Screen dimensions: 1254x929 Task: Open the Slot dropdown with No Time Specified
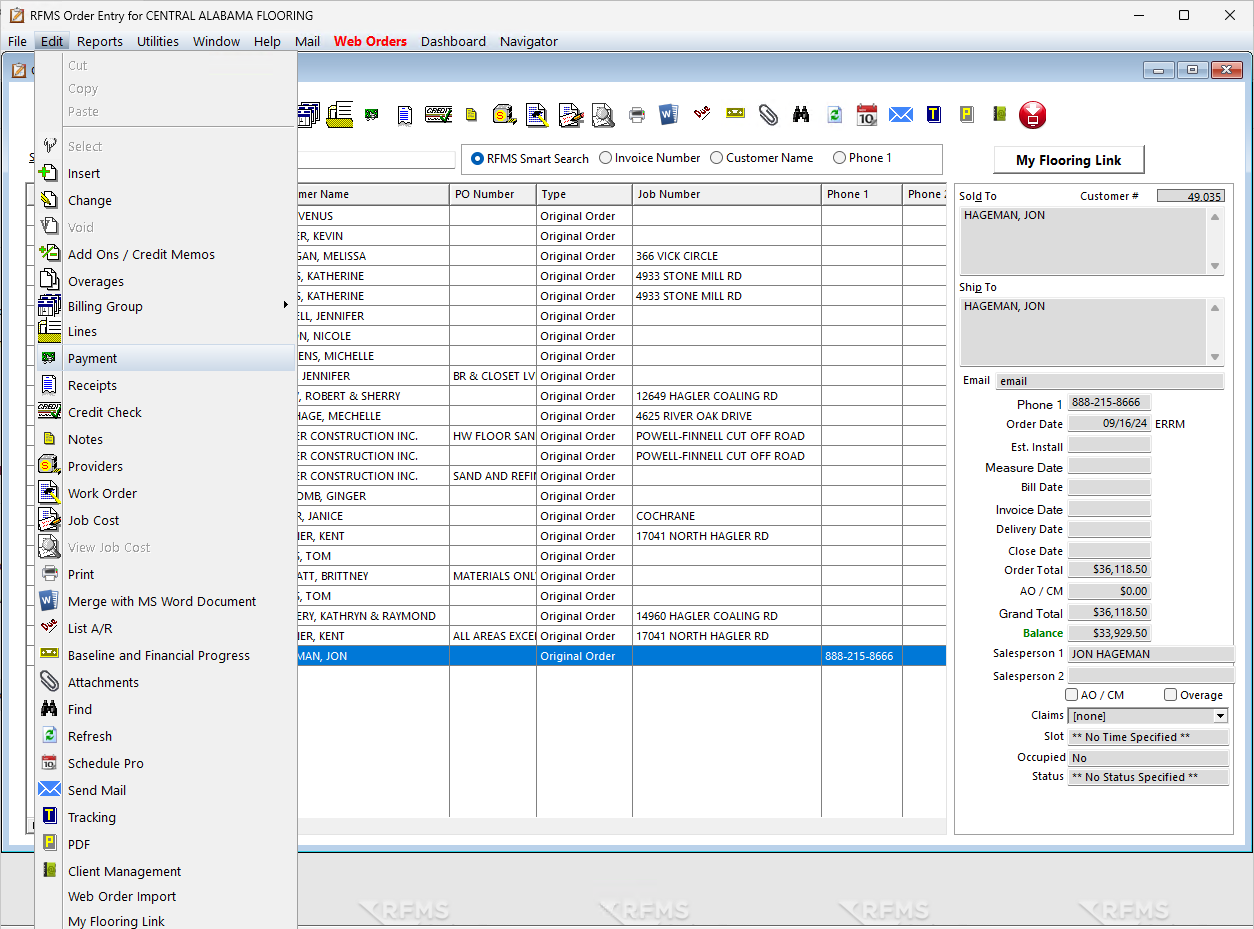(x=1148, y=736)
